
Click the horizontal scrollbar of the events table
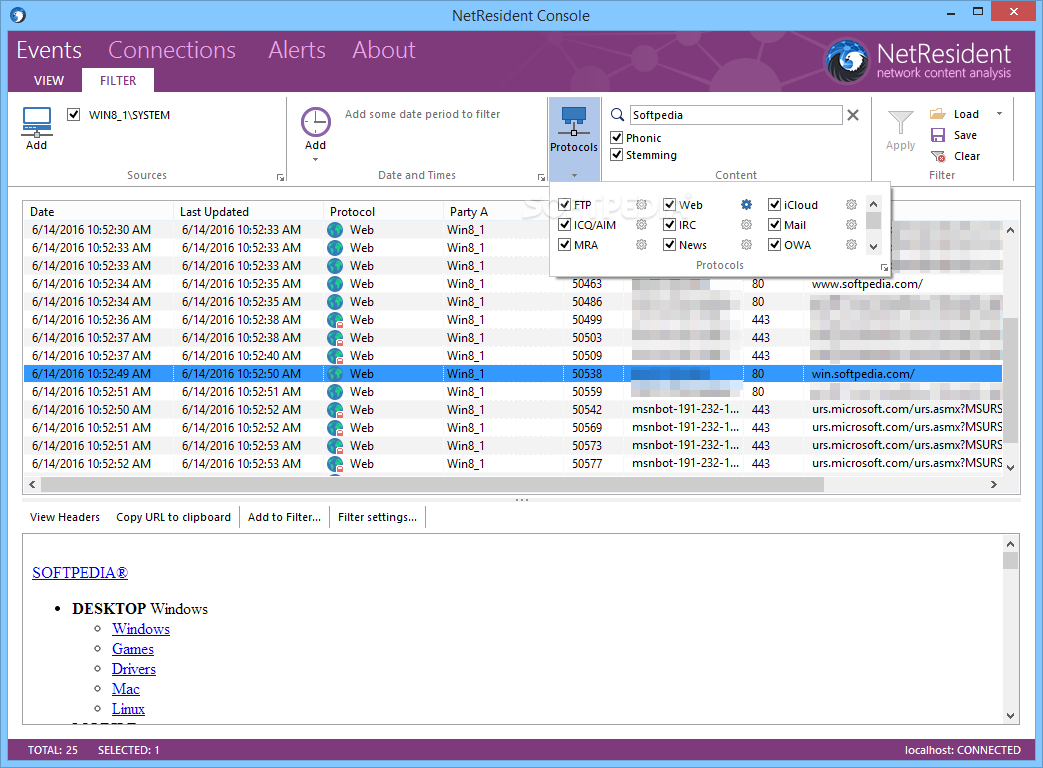pyautogui.click(x=432, y=485)
